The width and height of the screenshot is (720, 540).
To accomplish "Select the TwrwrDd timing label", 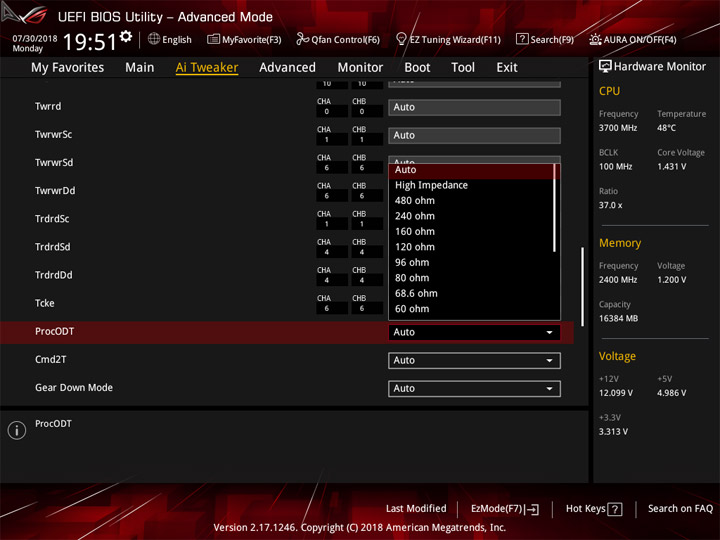I will coord(55,191).
